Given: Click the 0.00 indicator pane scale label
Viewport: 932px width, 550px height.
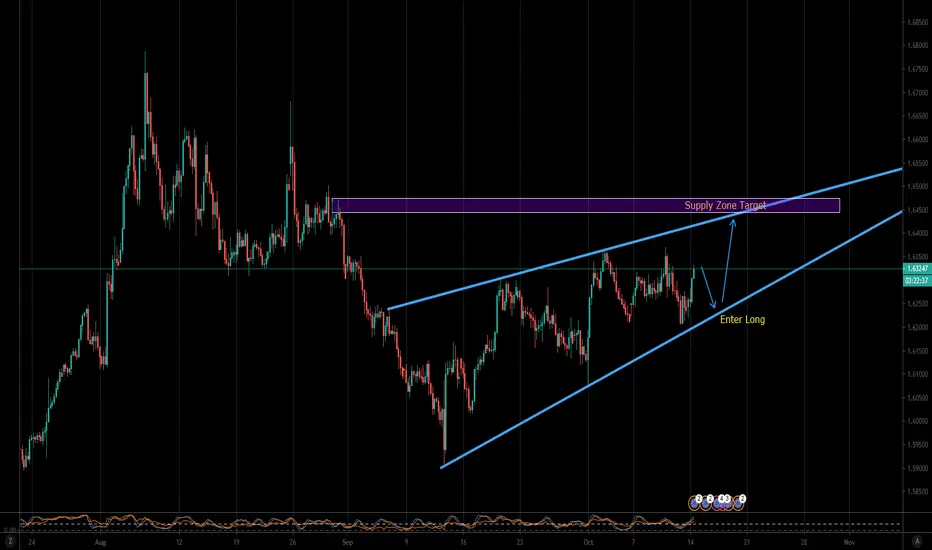Looking at the screenshot, I should (10, 530).
